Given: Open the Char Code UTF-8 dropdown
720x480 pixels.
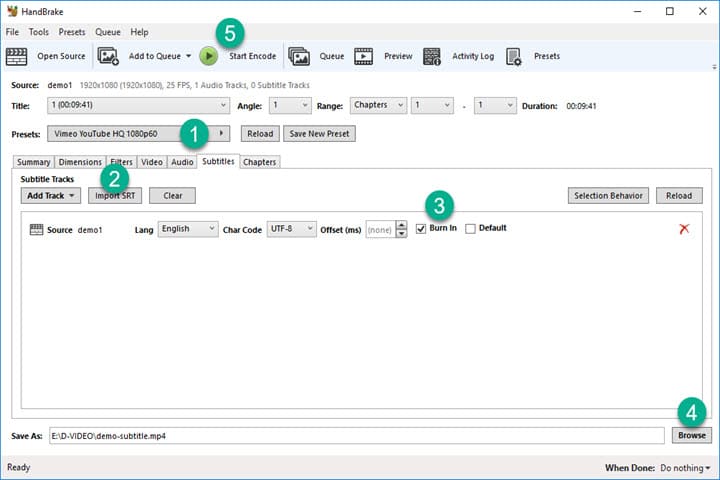Looking at the screenshot, I should point(291,229).
